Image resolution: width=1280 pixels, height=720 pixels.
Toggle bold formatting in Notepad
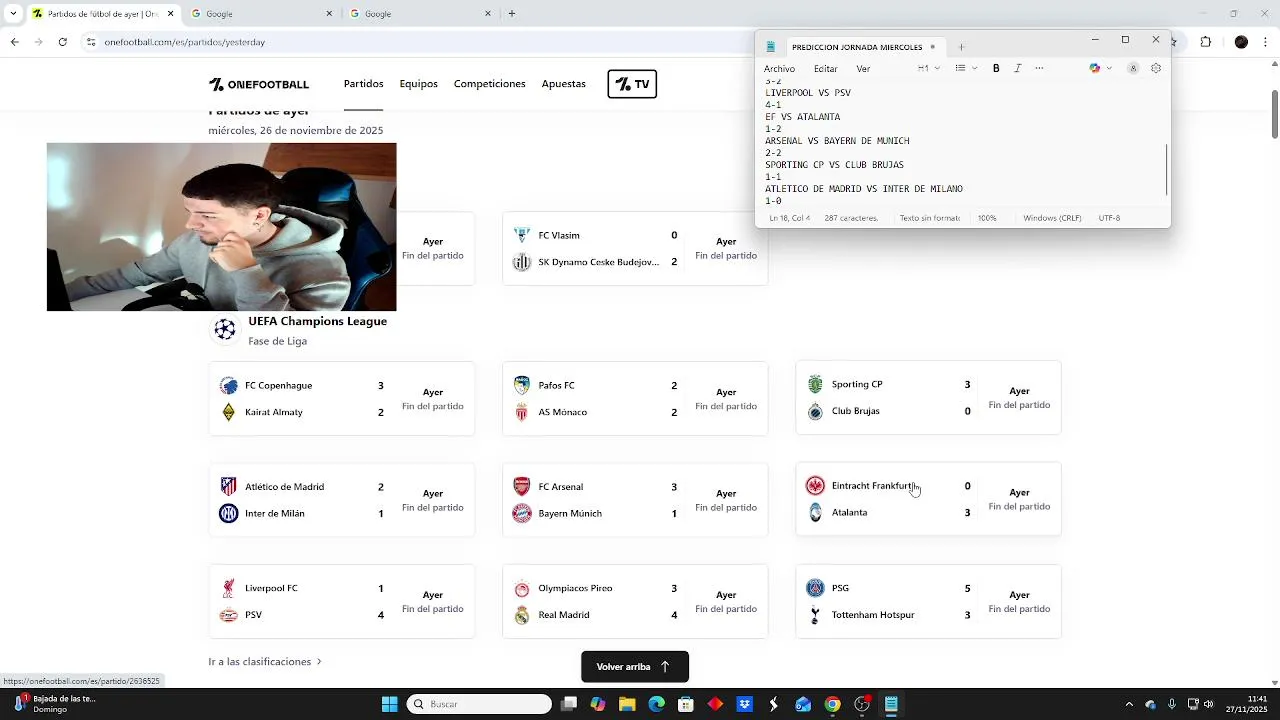pyautogui.click(x=996, y=68)
